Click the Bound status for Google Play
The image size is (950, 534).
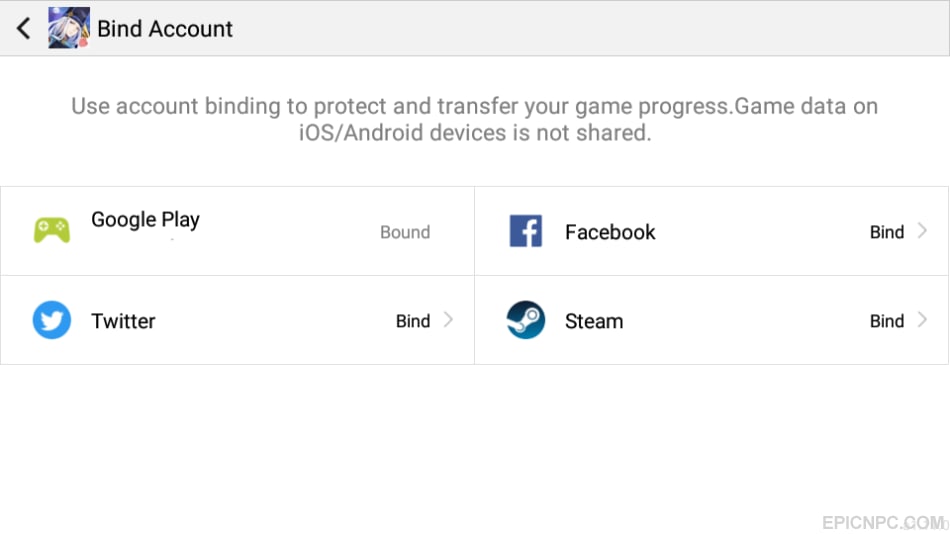405,232
